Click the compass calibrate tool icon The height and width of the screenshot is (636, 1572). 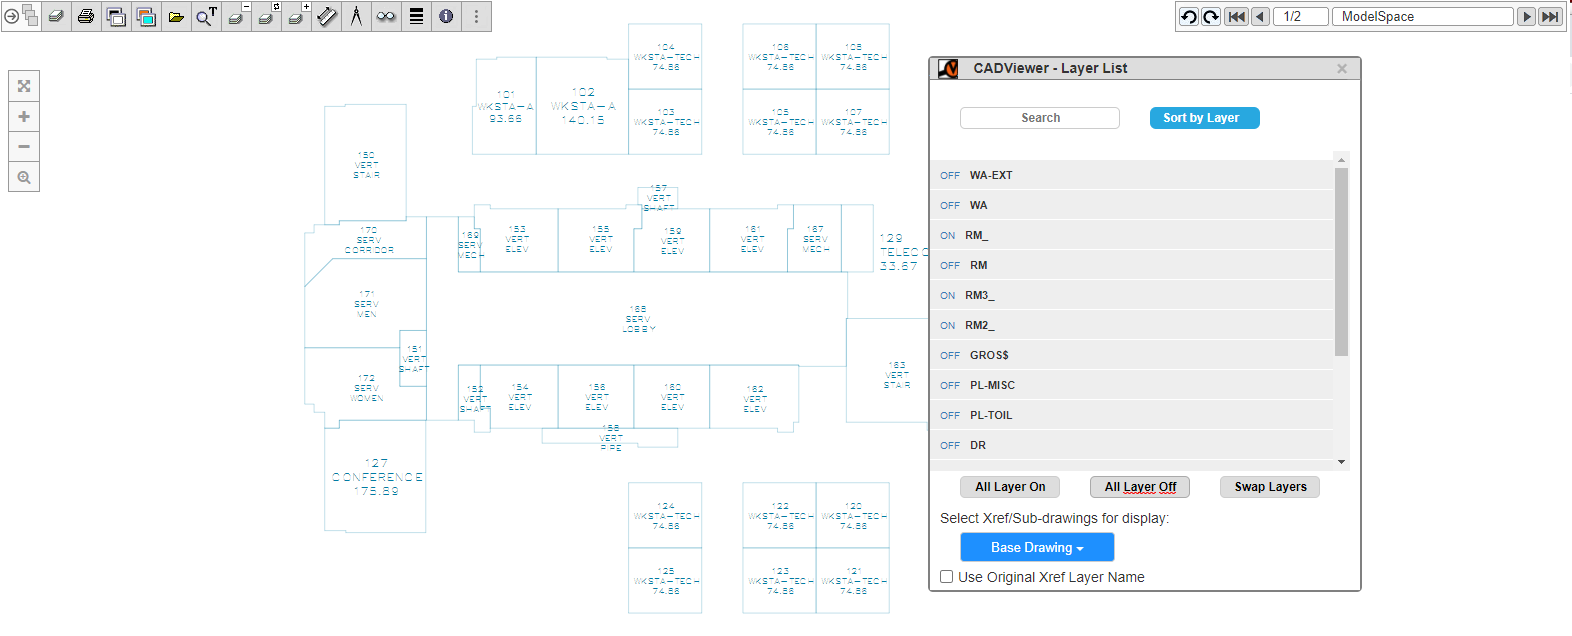click(x=356, y=17)
